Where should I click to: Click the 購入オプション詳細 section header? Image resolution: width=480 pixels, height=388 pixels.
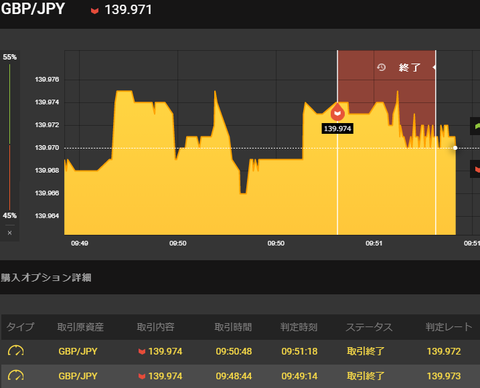pyautogui.click(x=46, y=277)
